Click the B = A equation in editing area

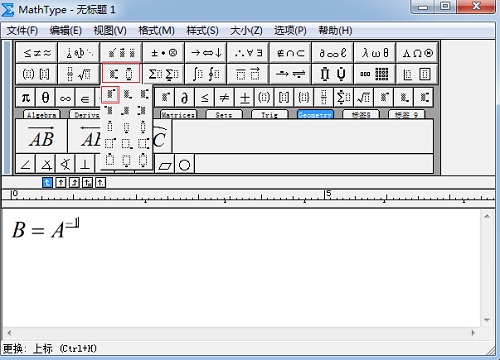(x=46, y=228)
